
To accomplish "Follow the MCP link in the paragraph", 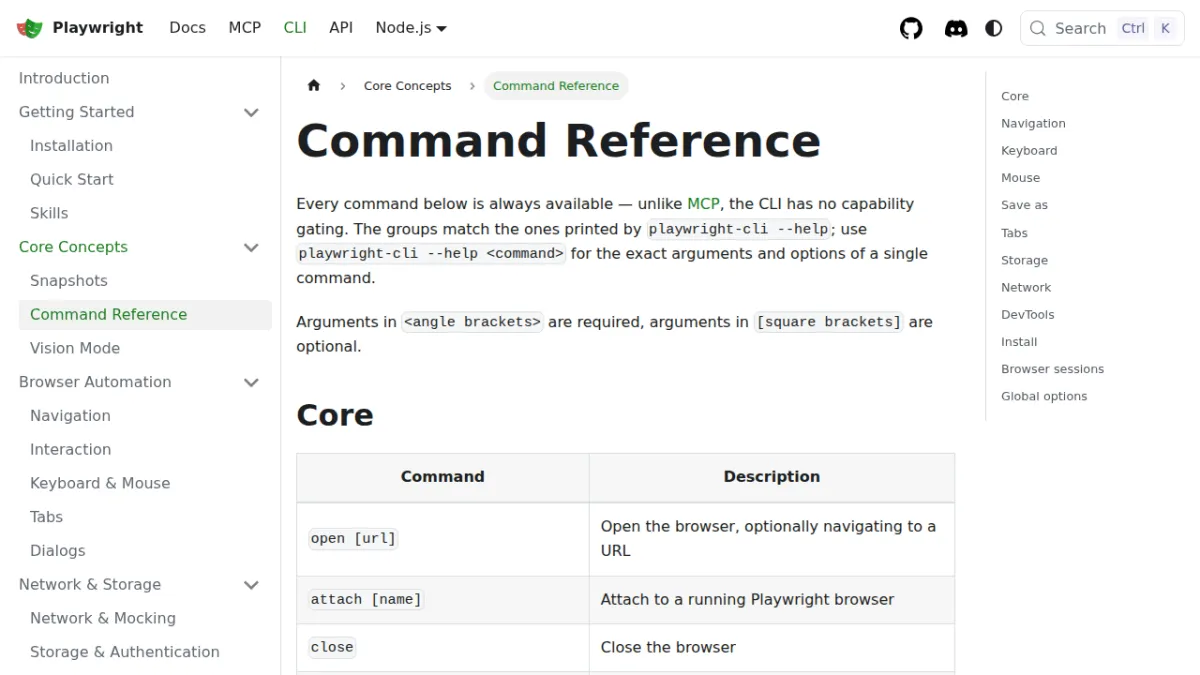I will pyautogui.click(x=703, y=204).
